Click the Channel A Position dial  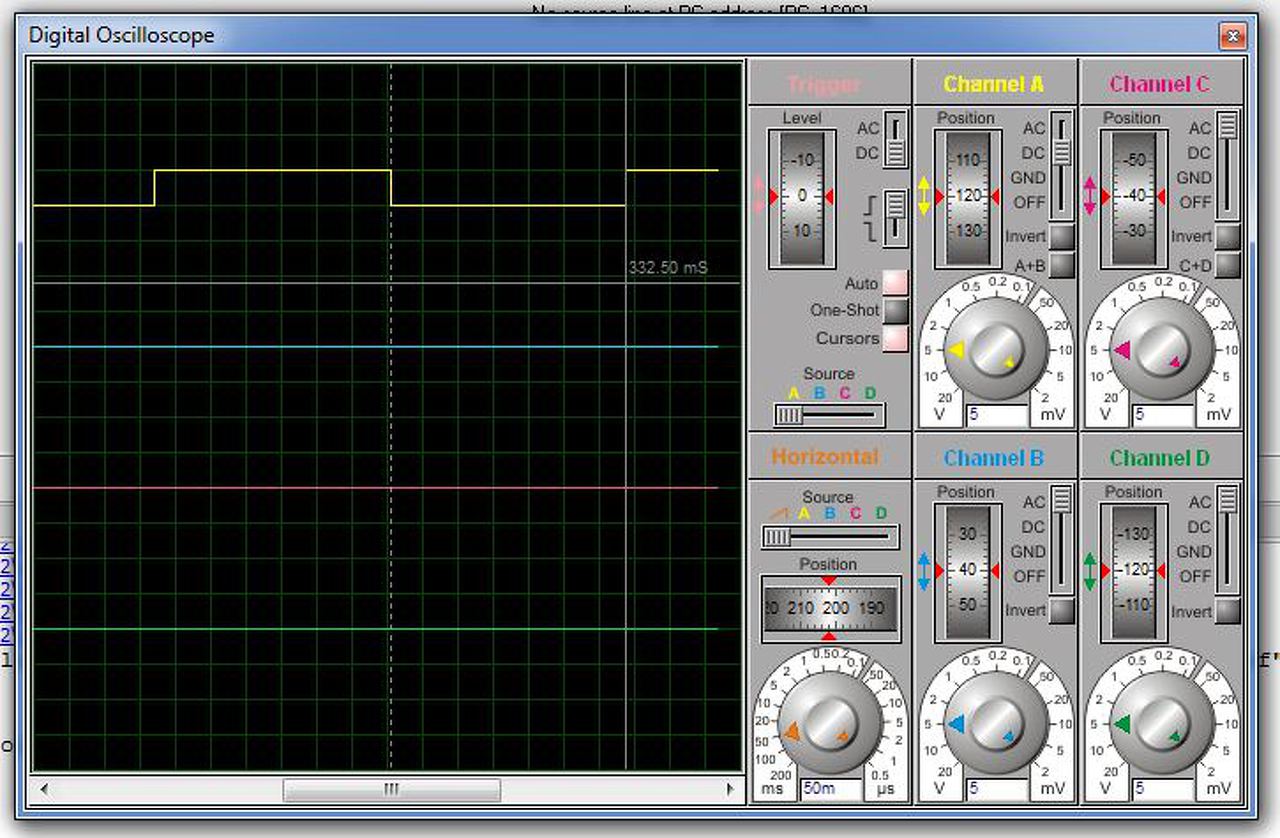click(967, 197)
